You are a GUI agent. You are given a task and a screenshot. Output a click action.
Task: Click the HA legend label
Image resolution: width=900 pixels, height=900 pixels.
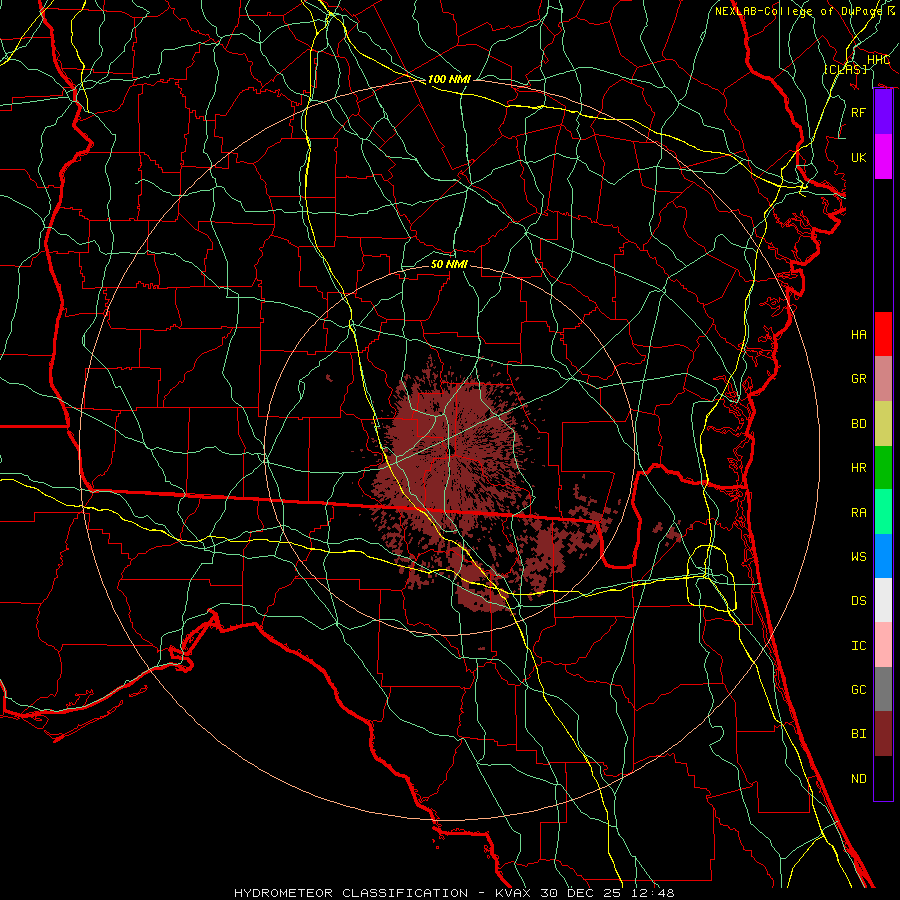pyautogui.click(x=859, y=334)
